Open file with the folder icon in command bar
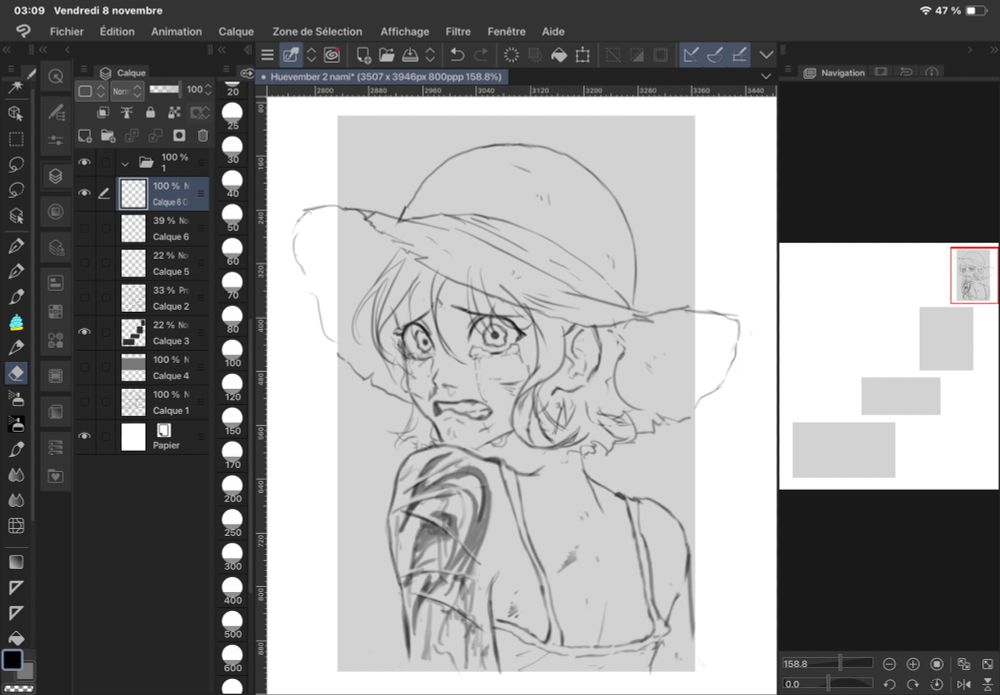This screenshot has height=695, width=1000. point(386,55)
